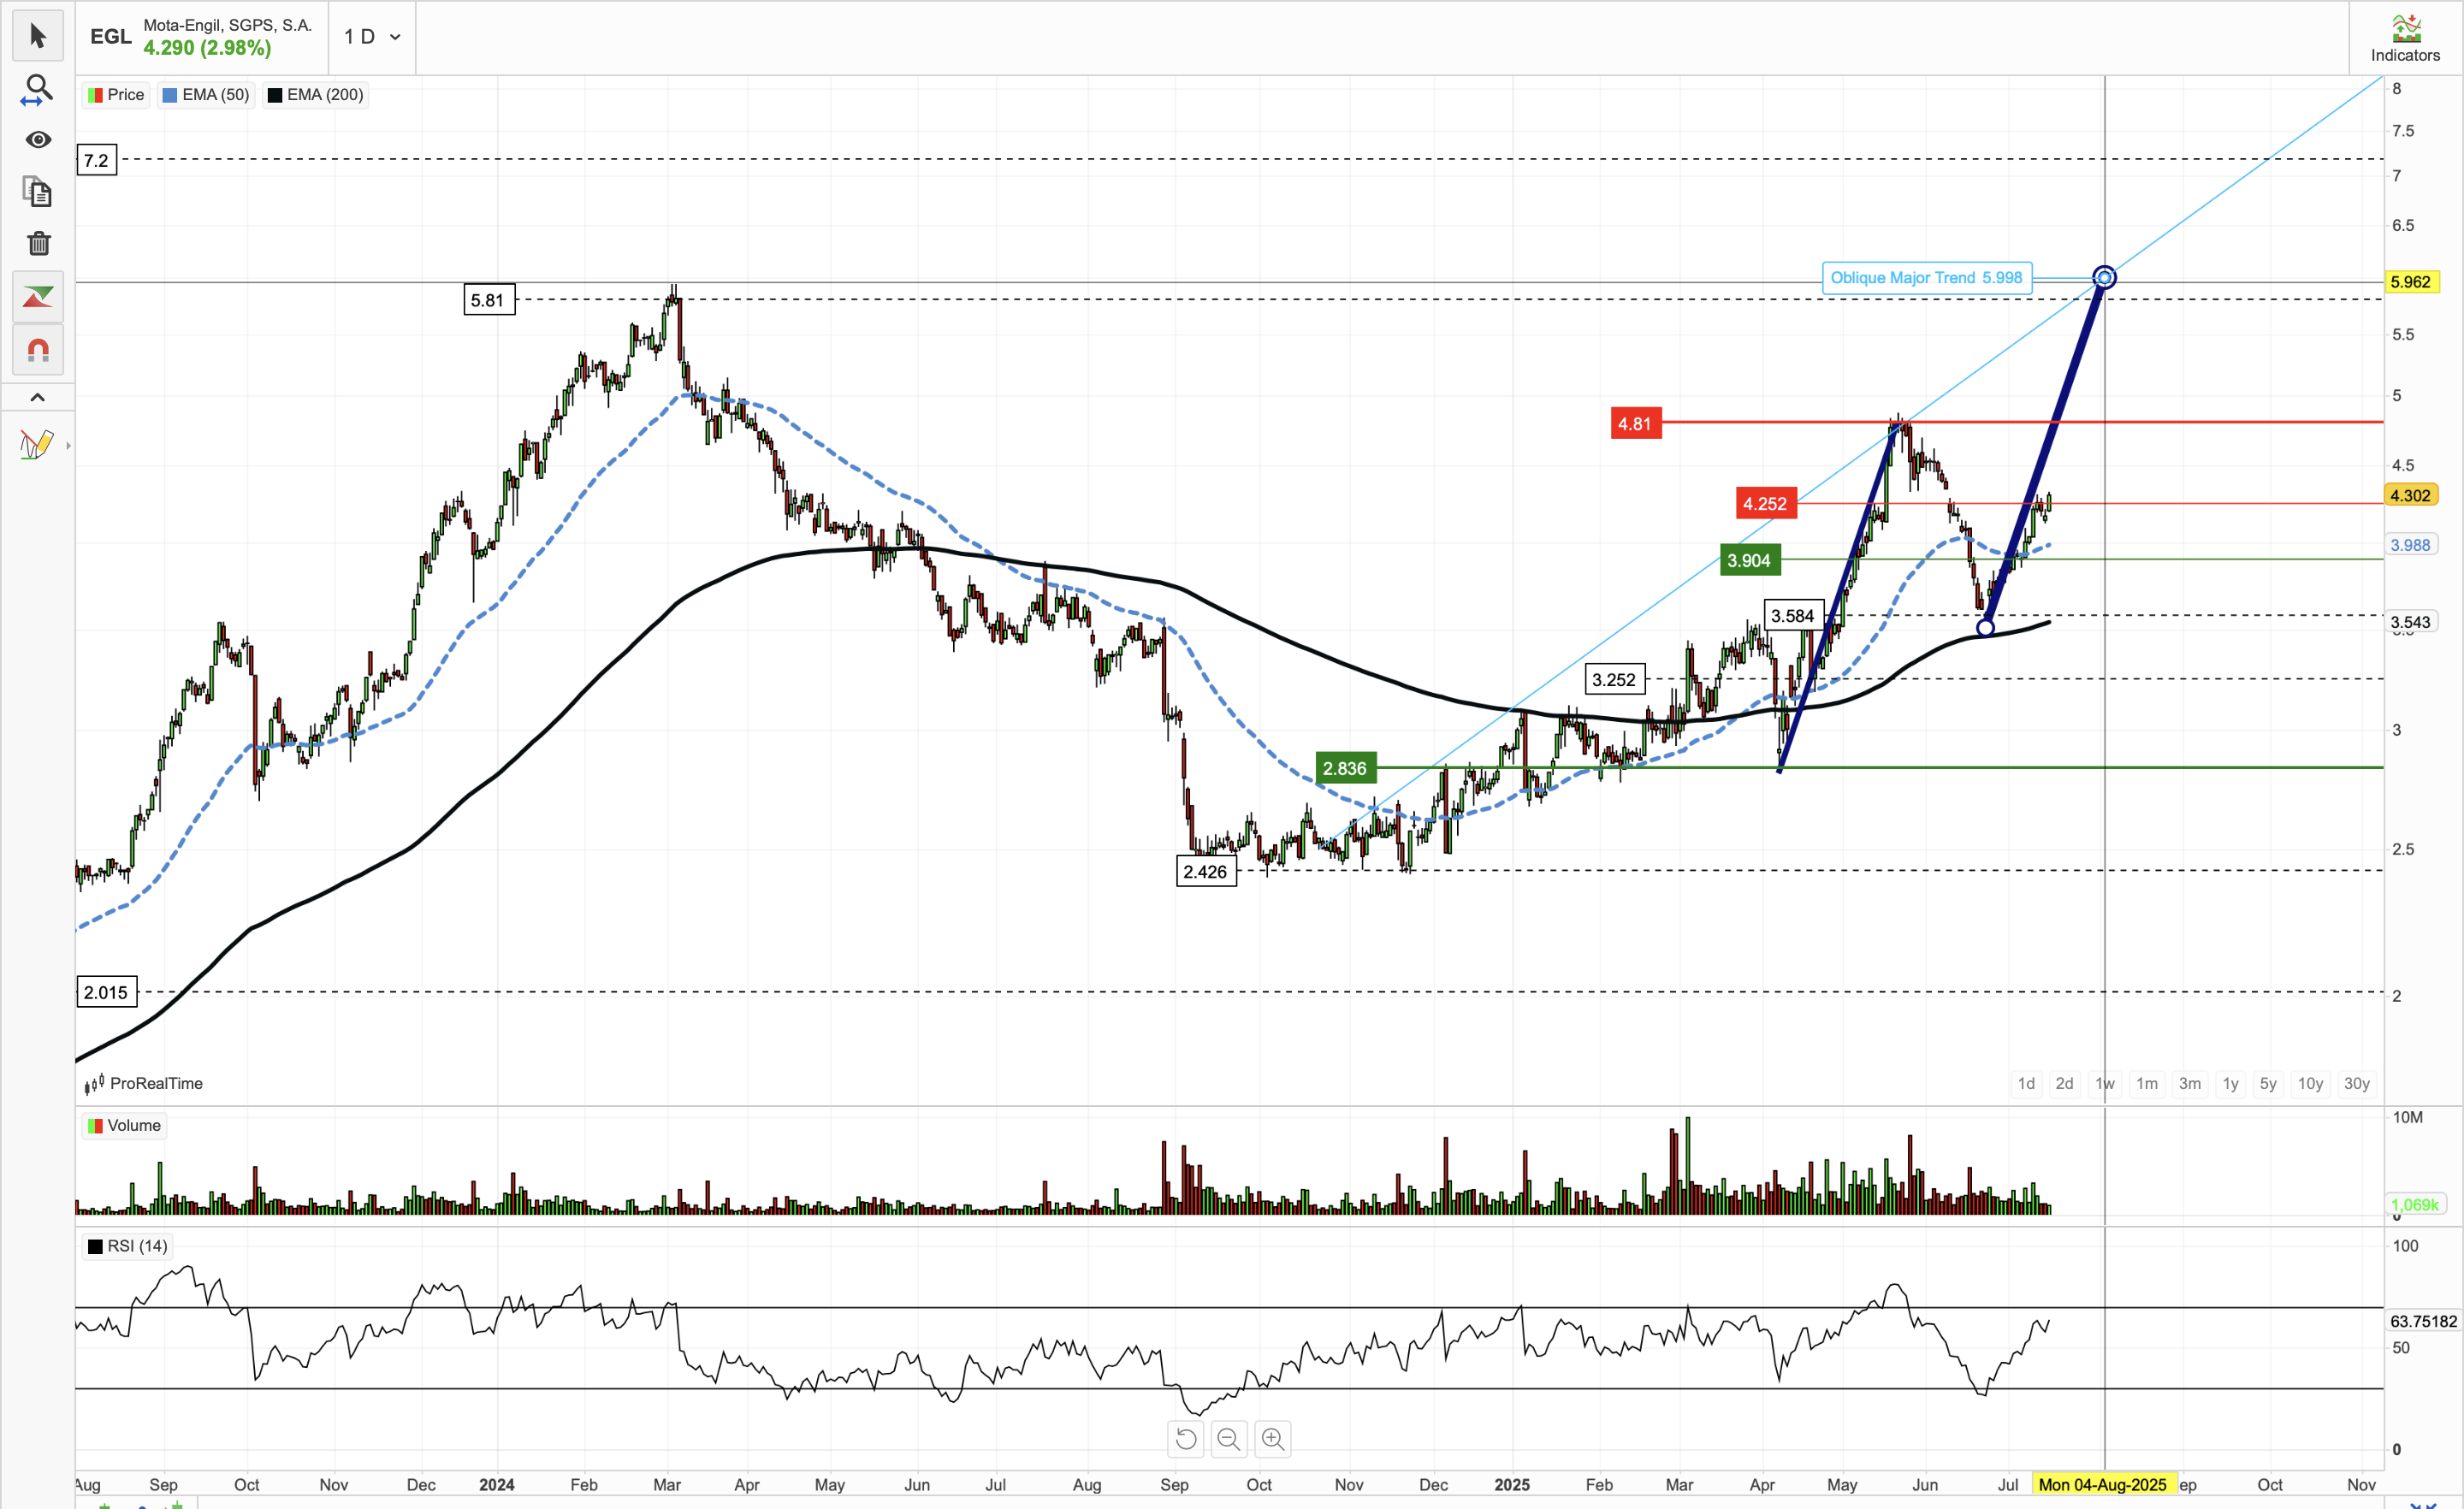Zoom out using minus magnifier

pyautogui.click(x=1229, y=1439)
